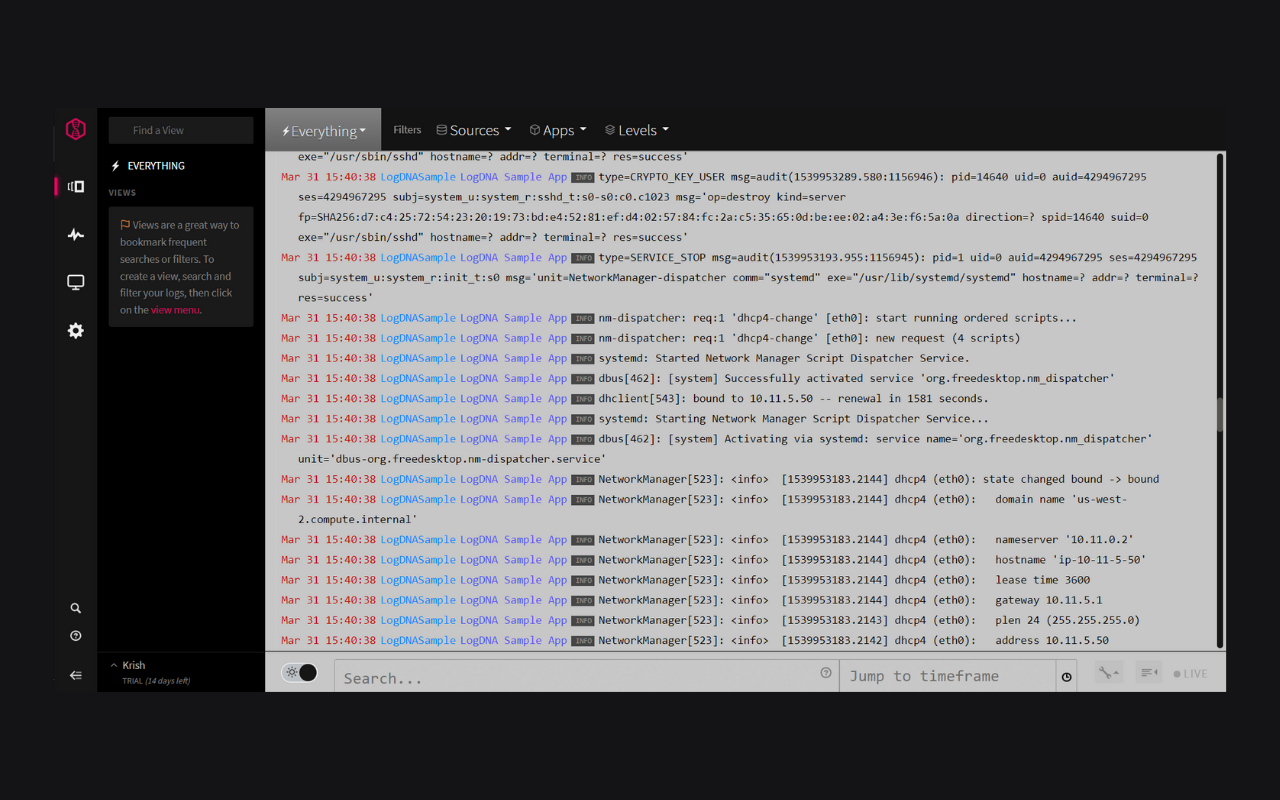The width and height of the screenshot is (1280, 800).
Task: Focus the Jump to timeframe field
Action: [947, 677]
